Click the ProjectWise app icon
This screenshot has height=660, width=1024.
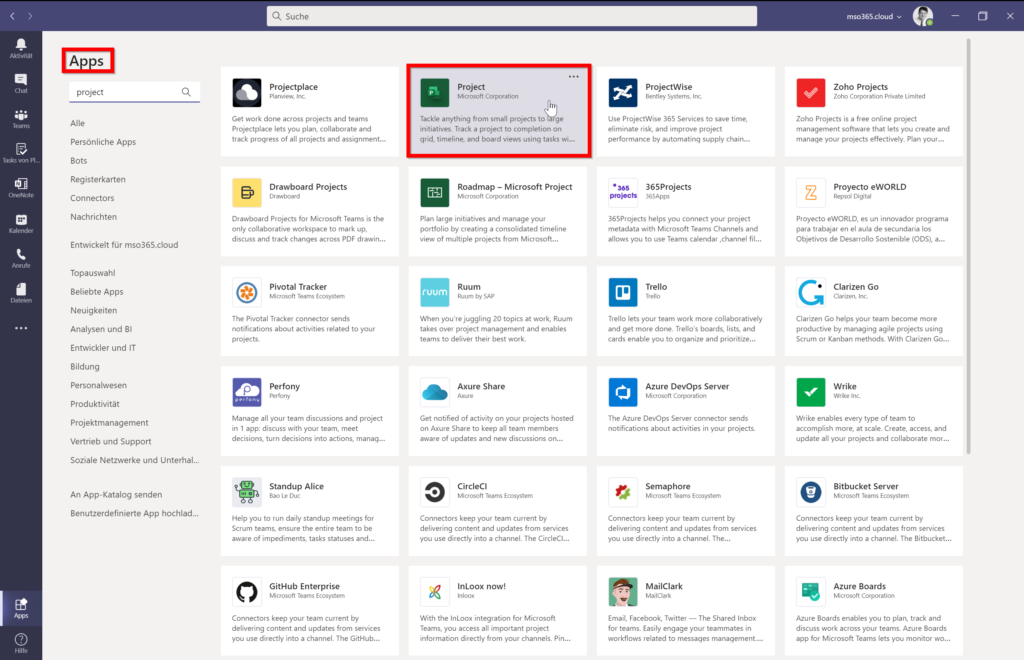pyautogui.click(x=622, y=93)
